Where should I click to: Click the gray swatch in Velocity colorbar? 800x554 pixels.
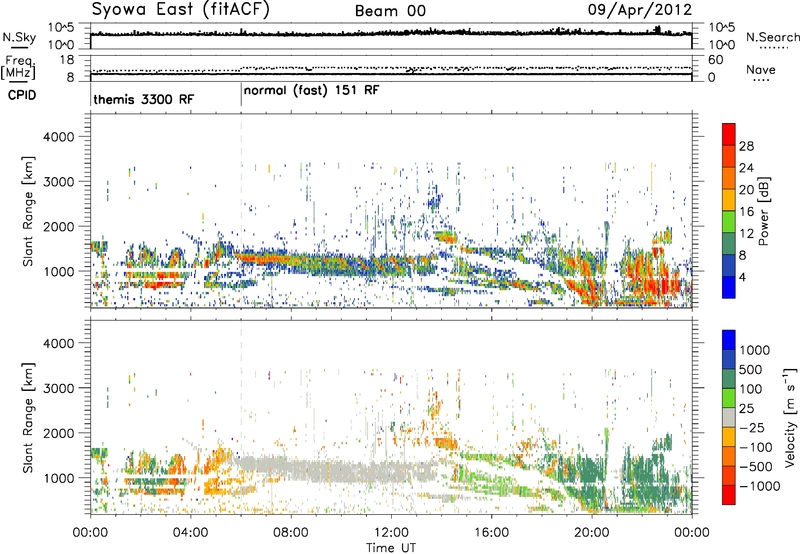[x=729, y=418]
